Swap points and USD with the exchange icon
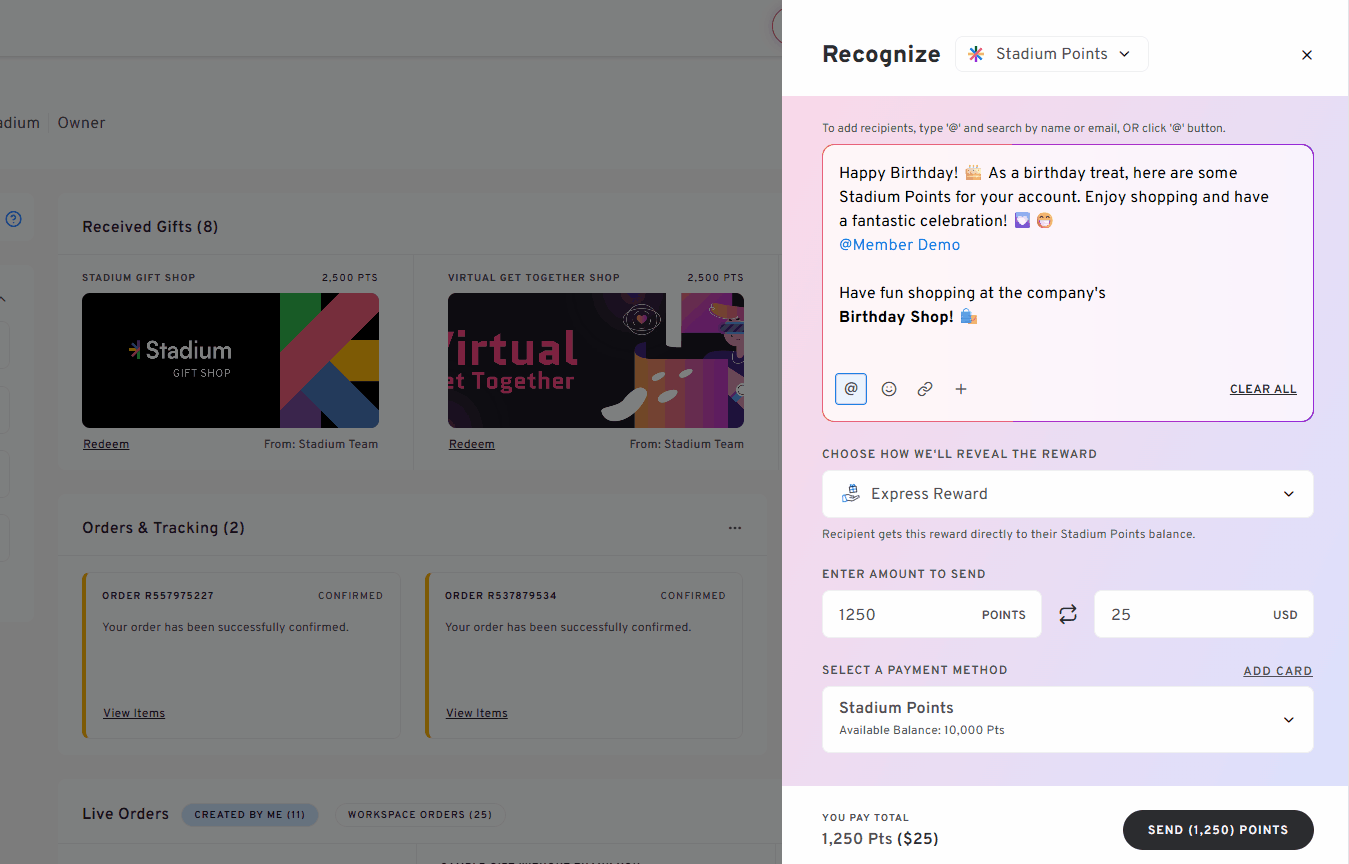The height and width of the screenshot is (864, 1349). pos(1068,614)
